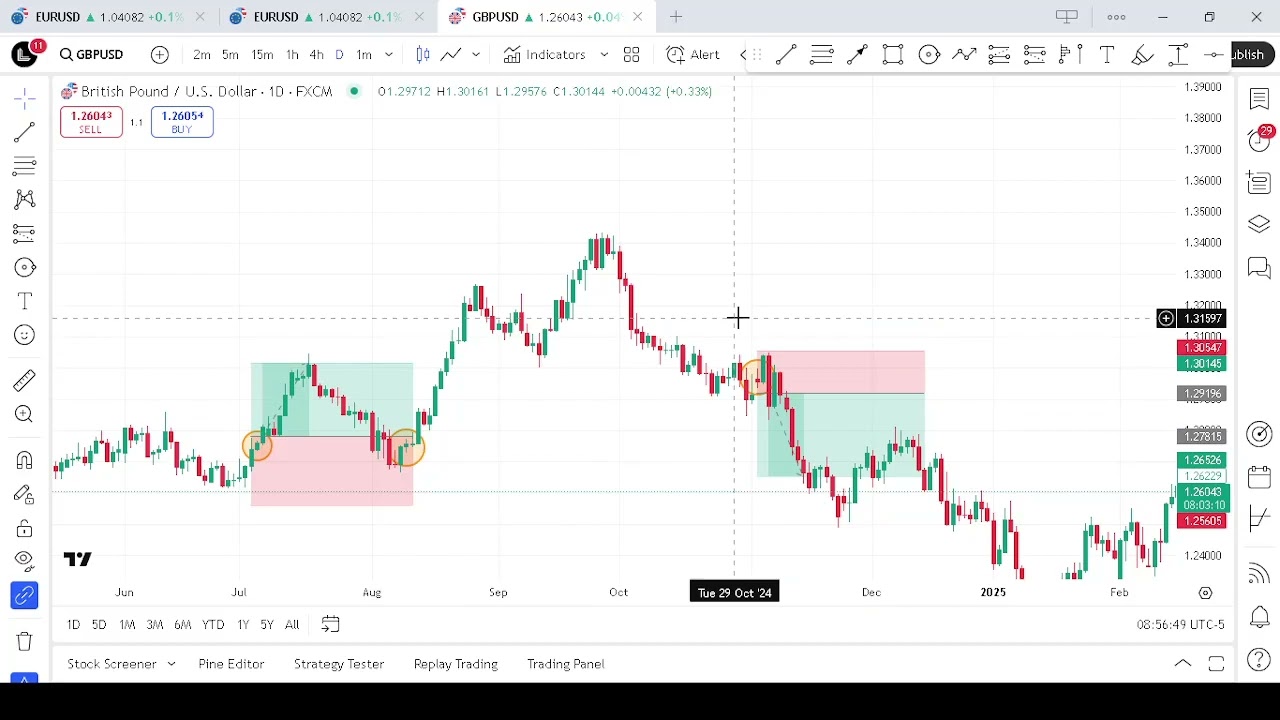Open forecasting and measurement tools in left sidebar

24,233
